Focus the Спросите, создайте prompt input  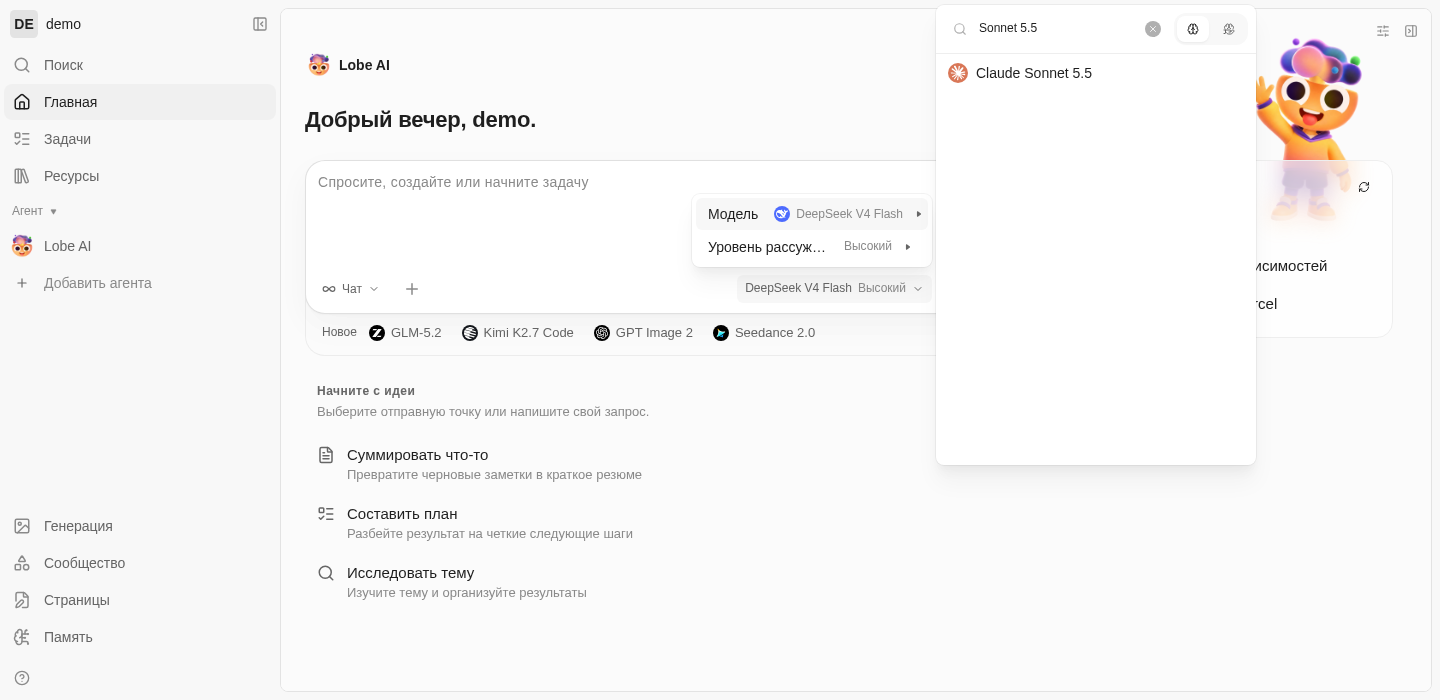(x=618, y=182)
